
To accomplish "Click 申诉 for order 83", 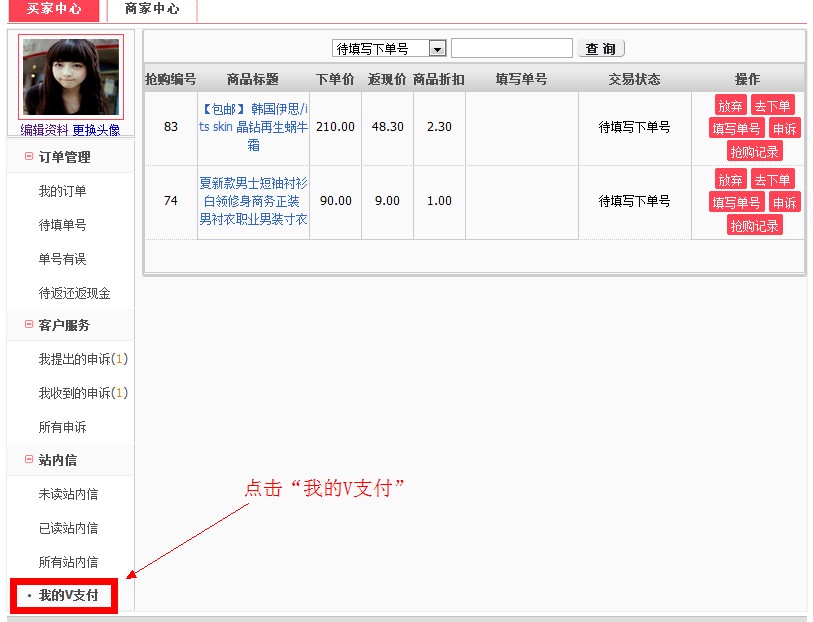I will click(x=784, y=129).
